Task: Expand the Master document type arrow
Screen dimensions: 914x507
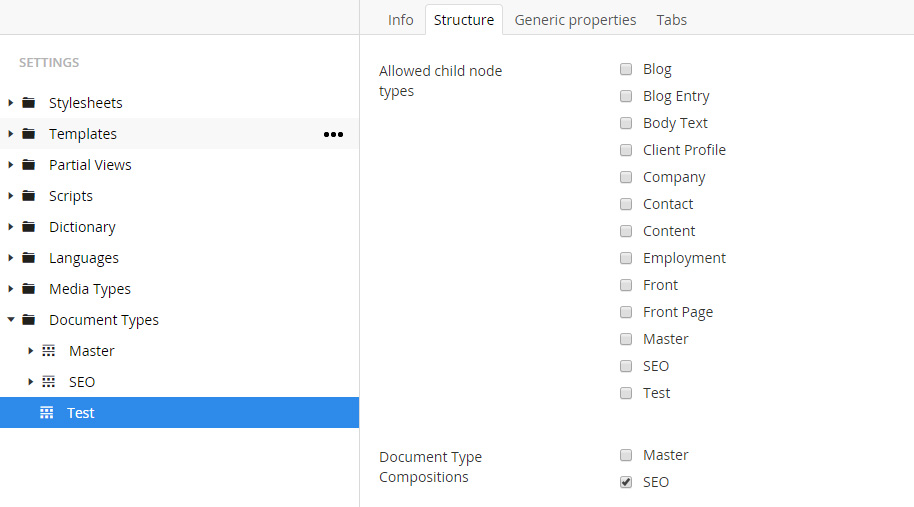Action: tap(30, 351)
